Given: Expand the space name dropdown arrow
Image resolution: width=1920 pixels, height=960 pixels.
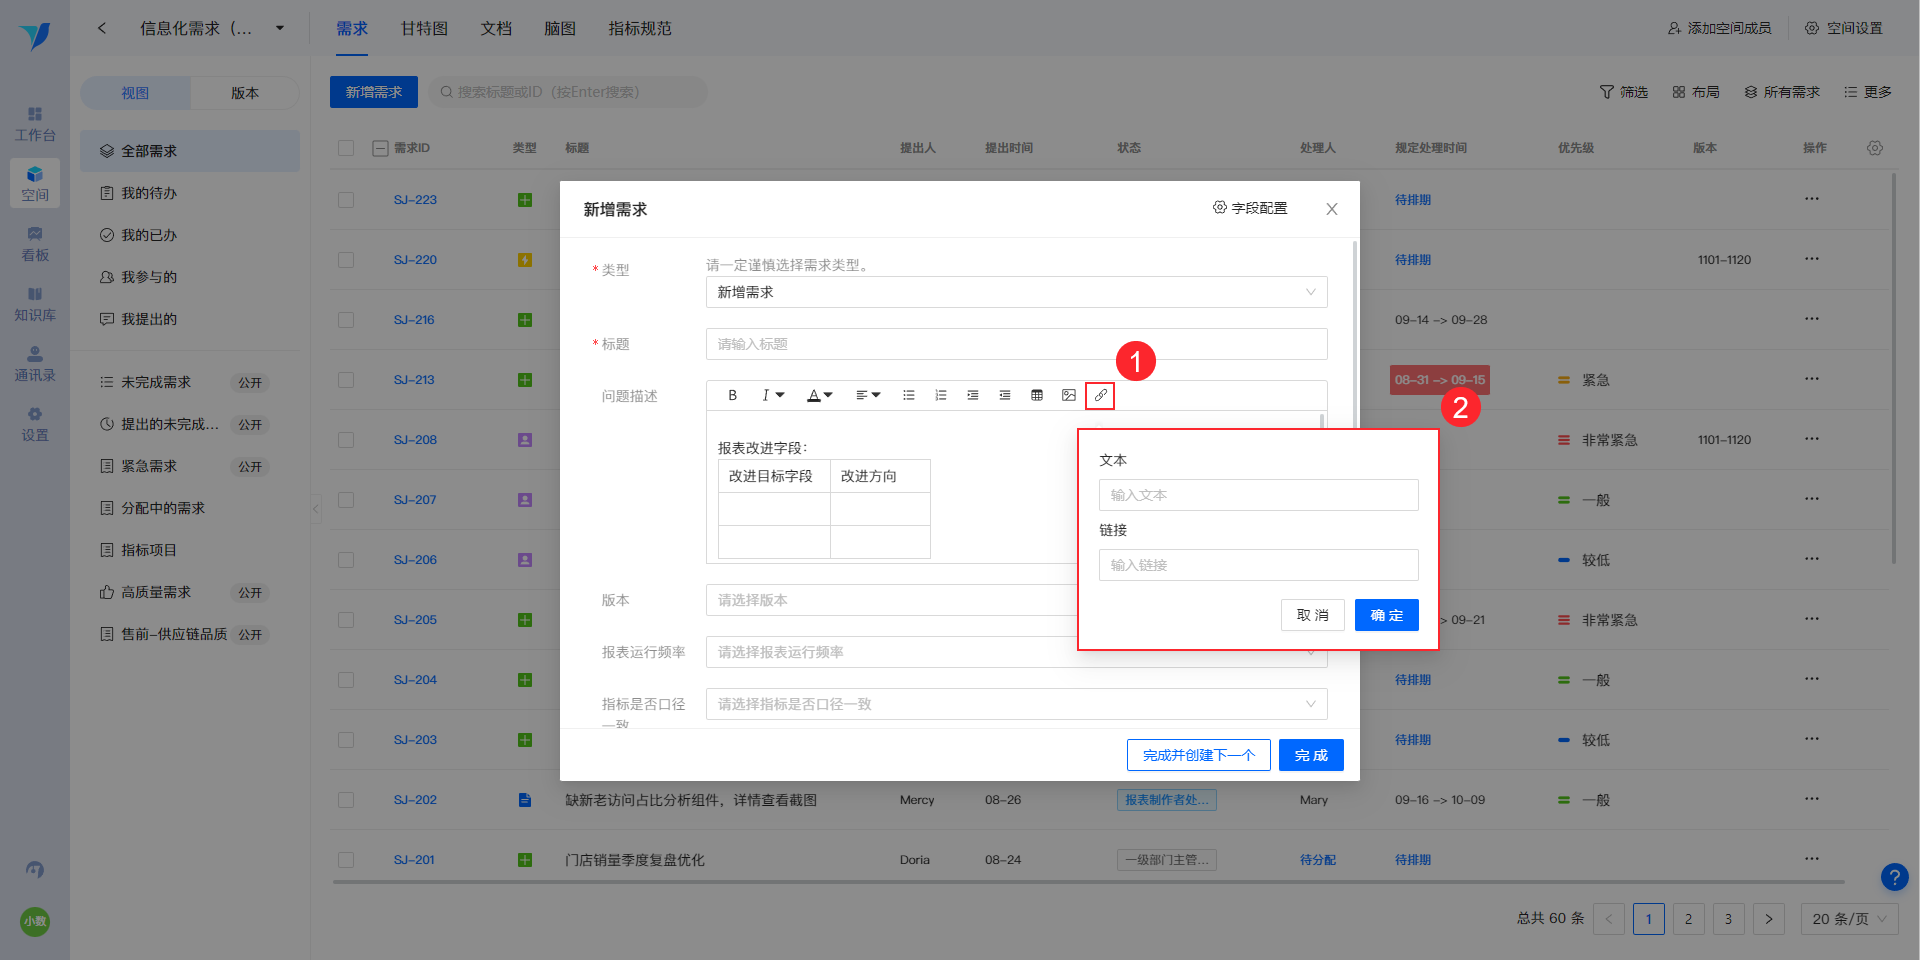Looking at the screenshot, I should pos(280,28).
